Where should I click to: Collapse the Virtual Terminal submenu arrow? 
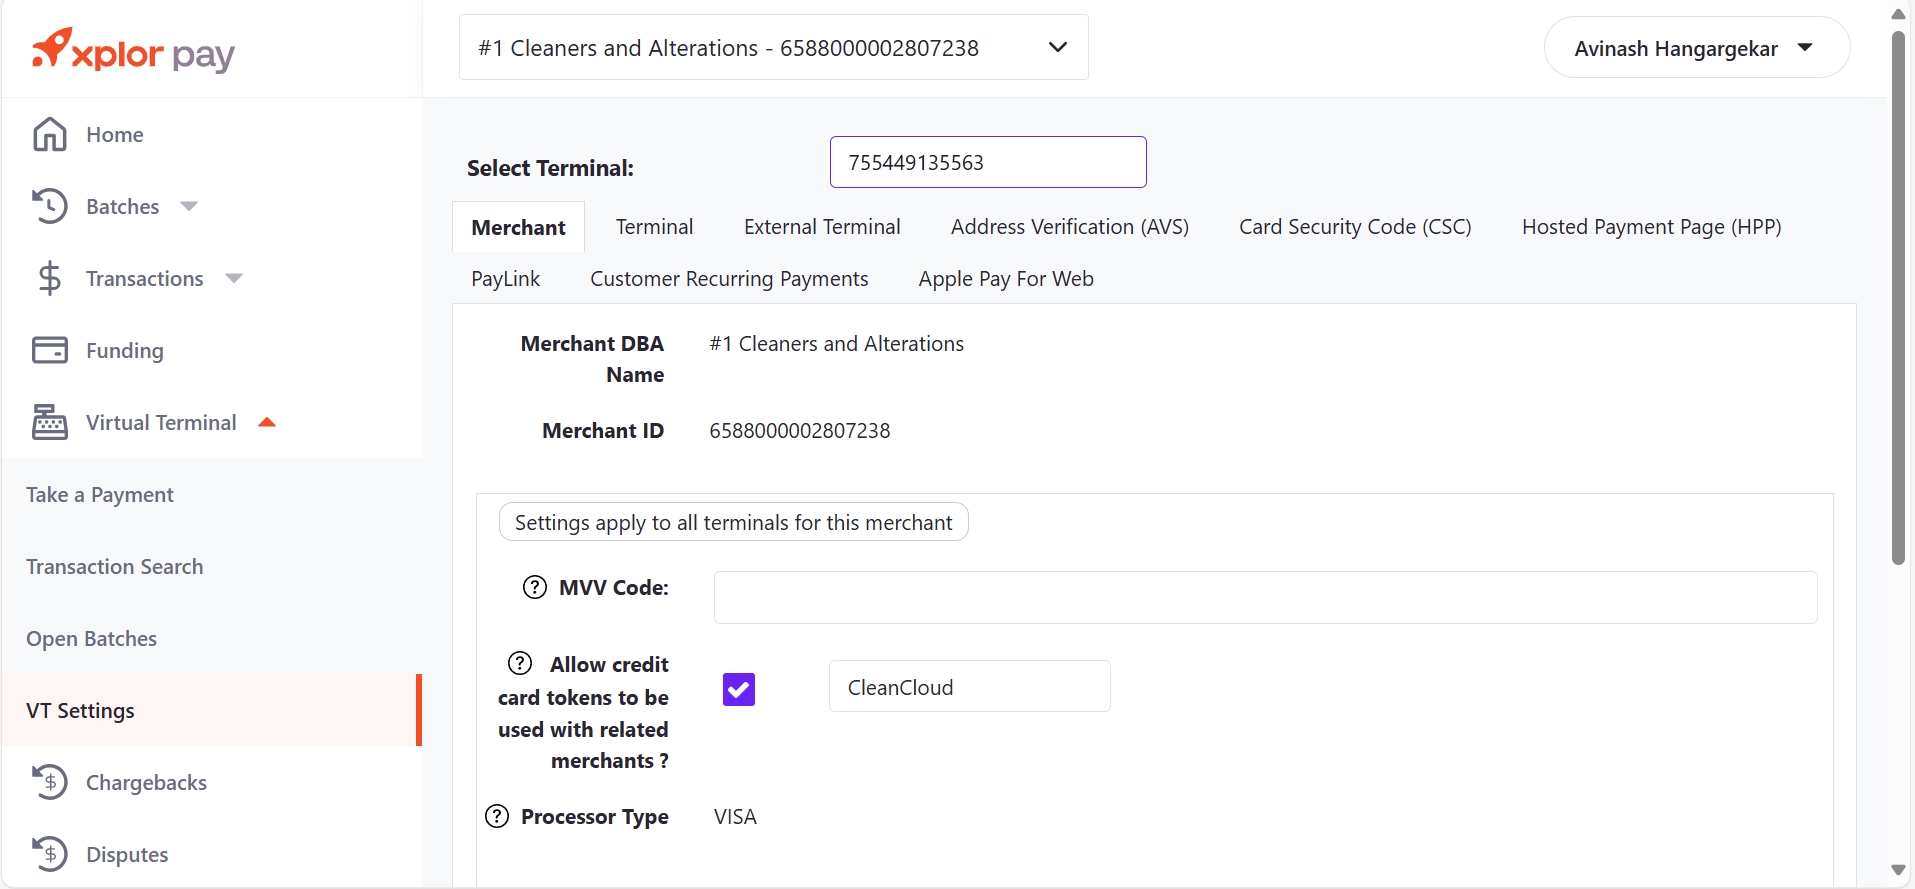point(267,422)
